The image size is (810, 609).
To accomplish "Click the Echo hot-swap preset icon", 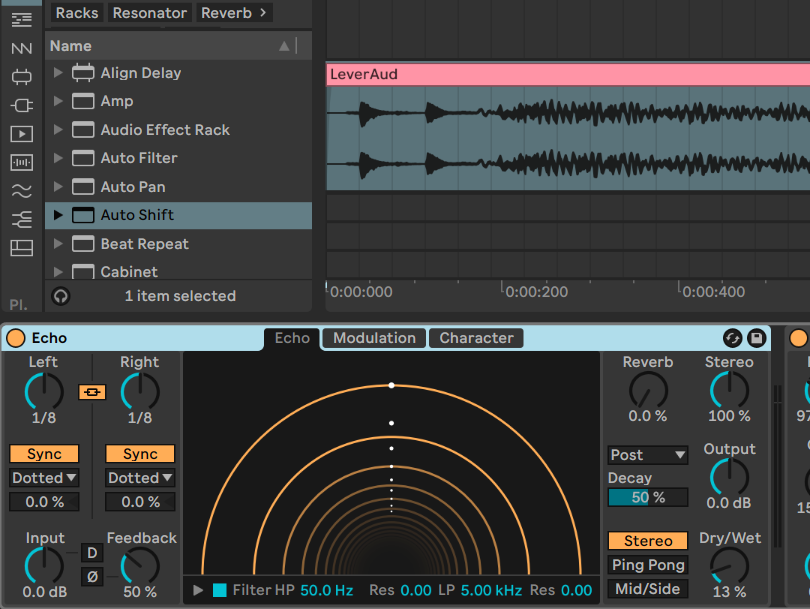I will point(733,338).
